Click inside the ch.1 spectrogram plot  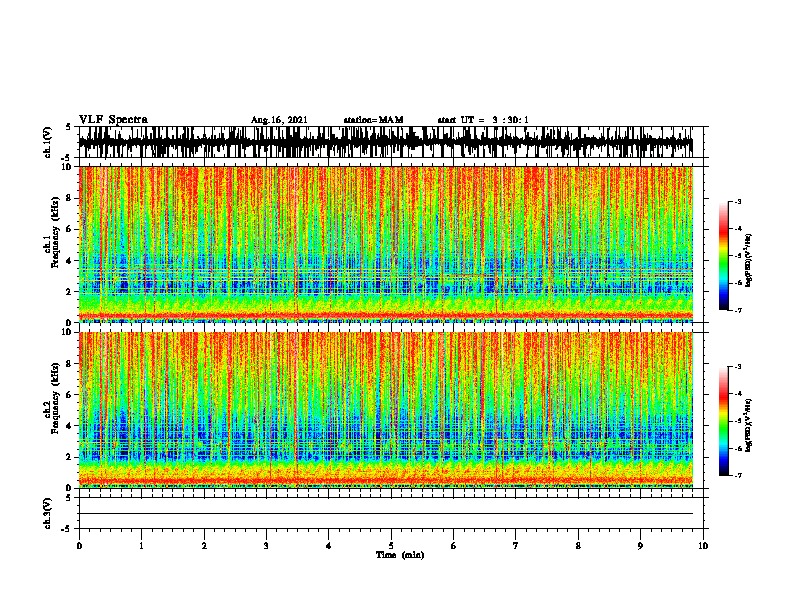point(386,244)
